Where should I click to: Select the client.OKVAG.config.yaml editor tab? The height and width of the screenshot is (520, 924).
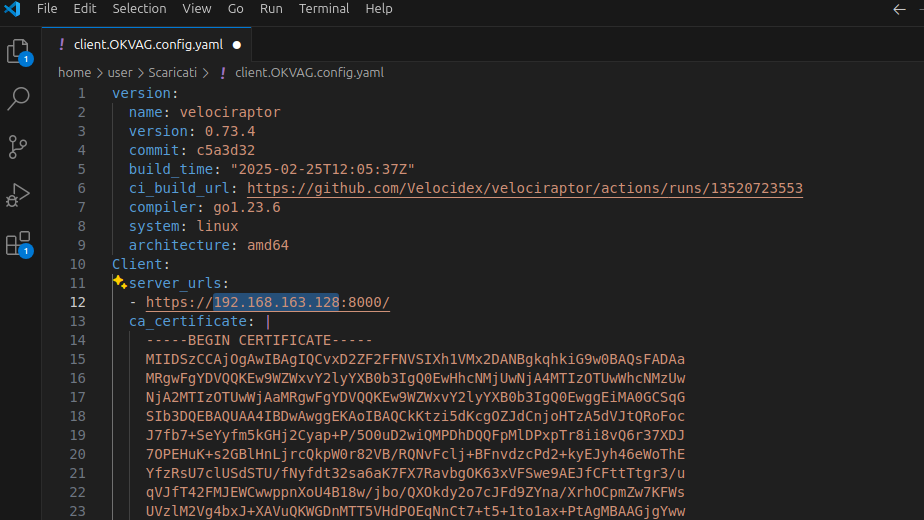(x=147, y=45)
